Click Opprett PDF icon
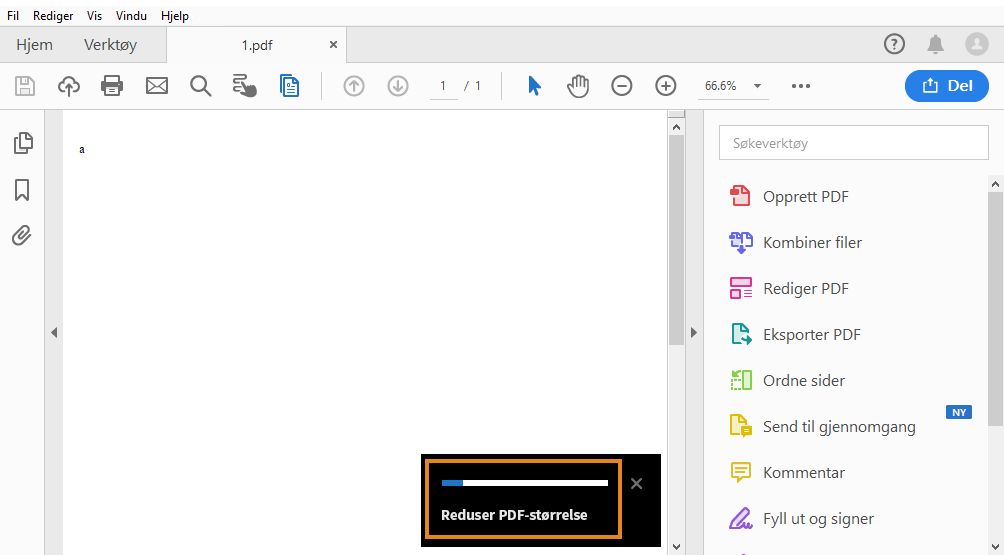Viewport: 1004px width, 555px height. click(x=740, y=196)
